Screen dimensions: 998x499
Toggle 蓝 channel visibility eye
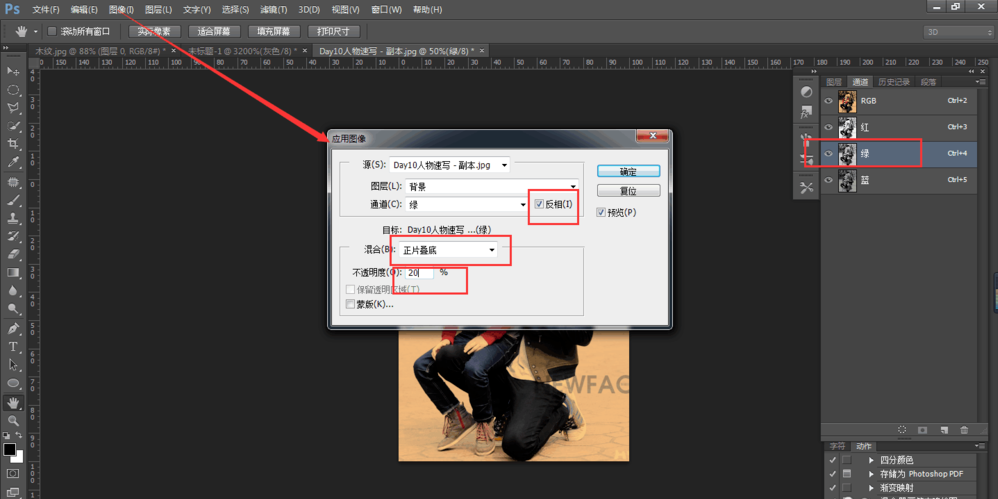[828, 180]
